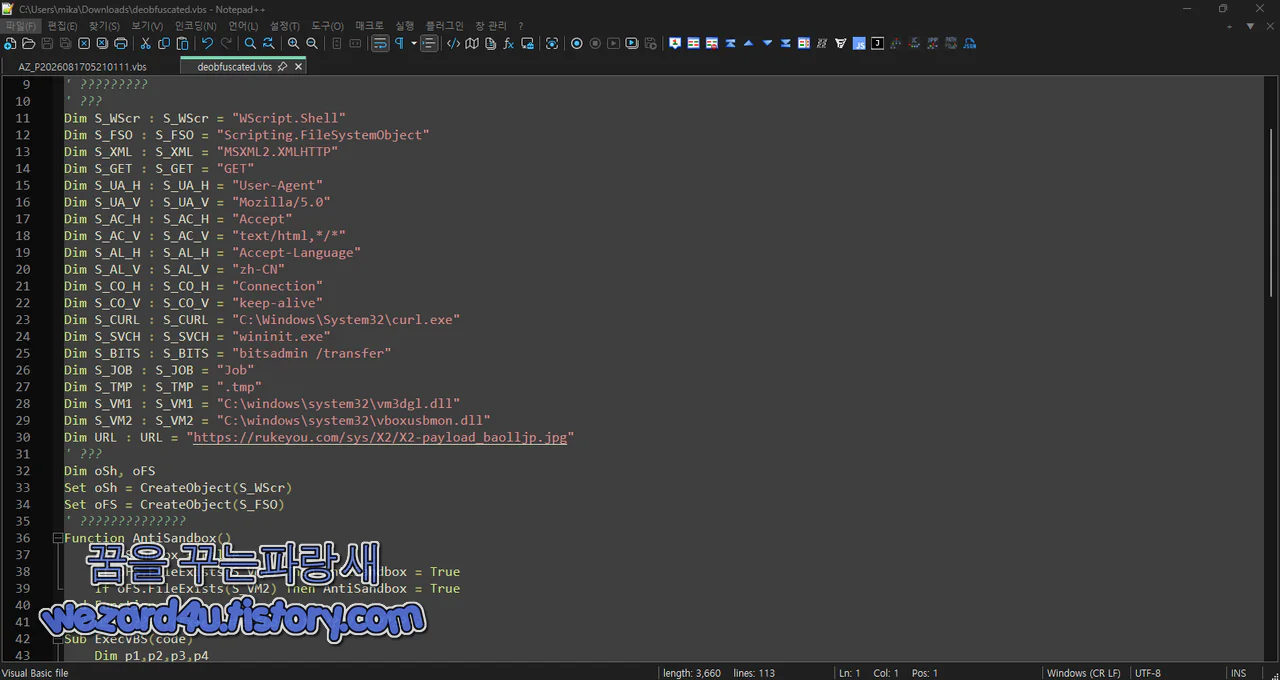Jump to previous bookmark up-arrow icon
This screenshot has width=1280, height=680.
[x=749, y=43]
